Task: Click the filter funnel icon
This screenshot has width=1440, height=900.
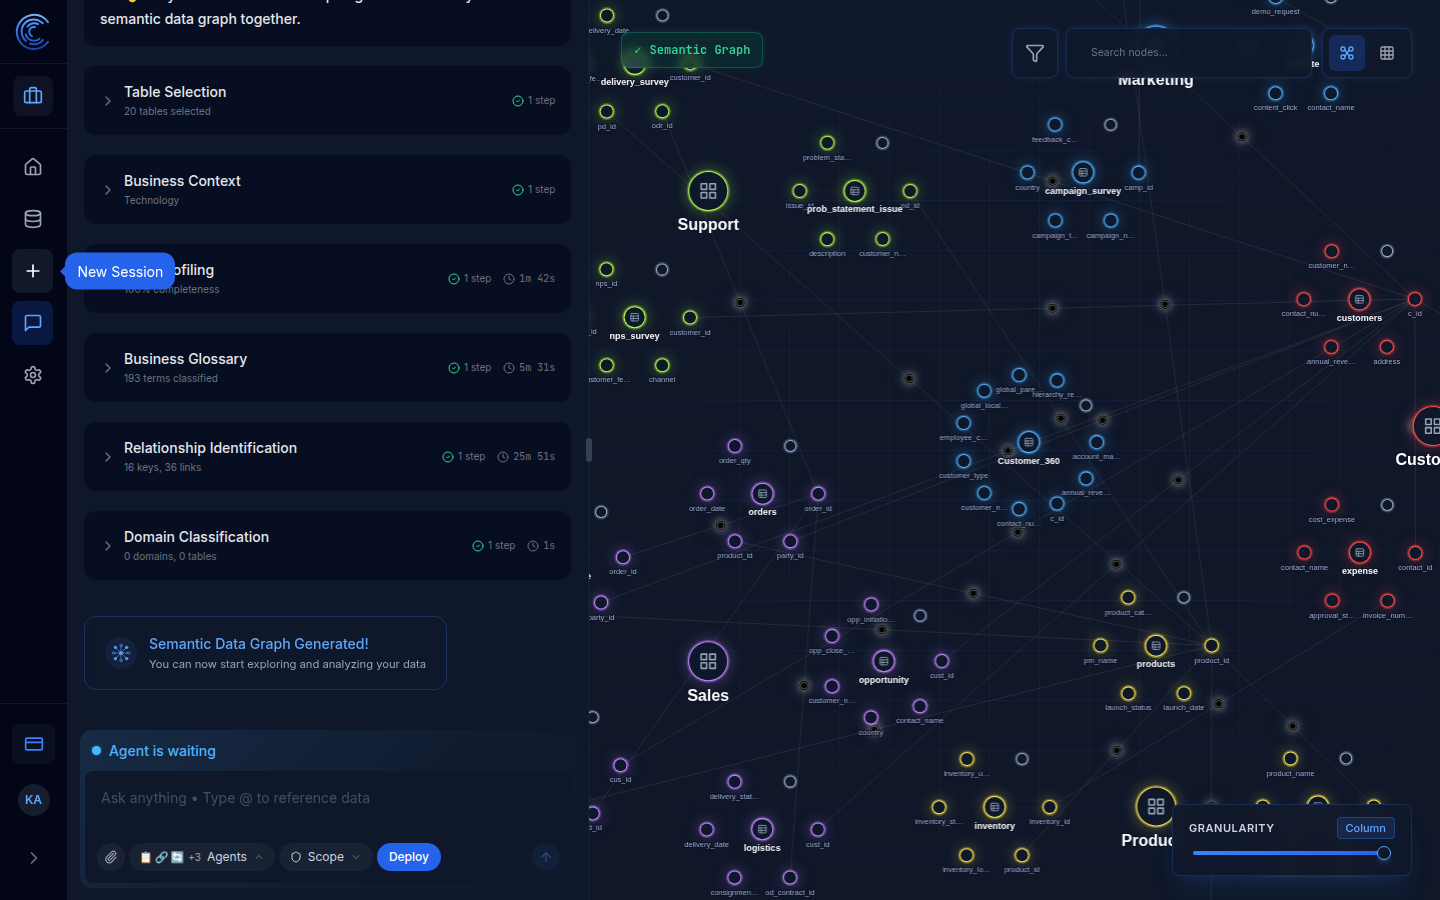Action: pyautogui.click(x=1035, y=53)
